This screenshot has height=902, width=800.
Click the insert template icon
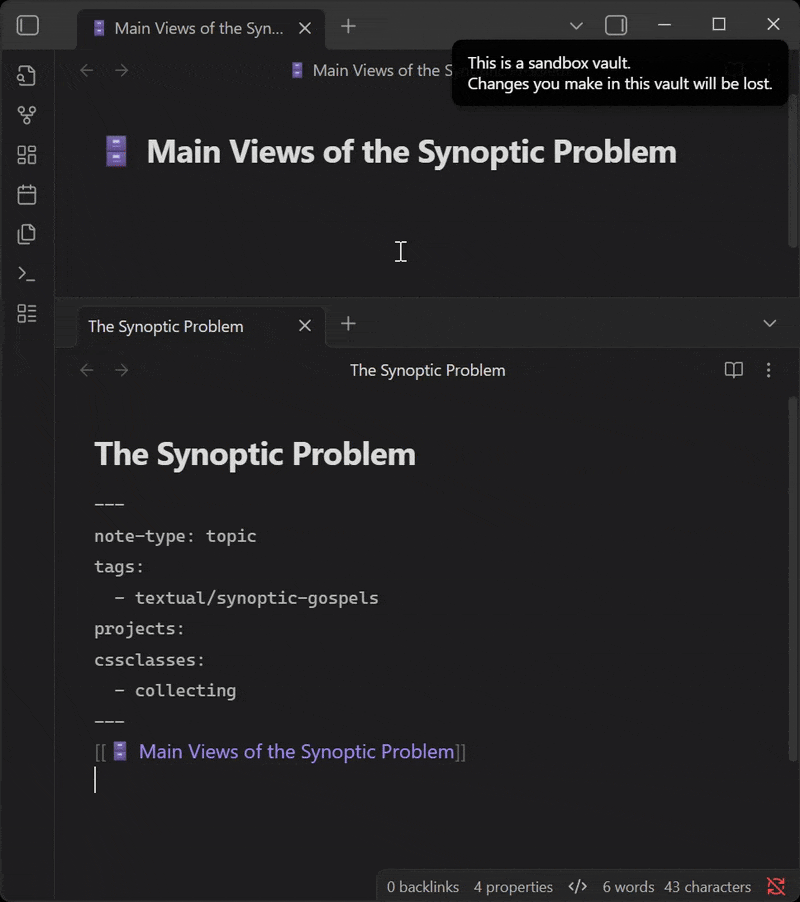point(27,234)
